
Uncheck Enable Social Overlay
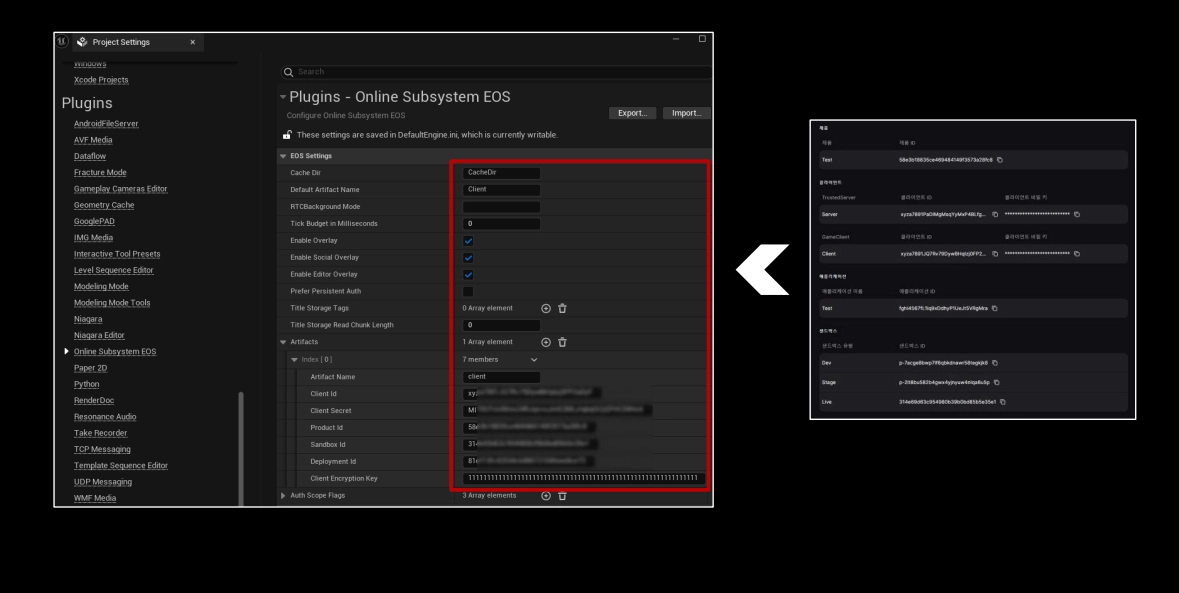[468, 258]
